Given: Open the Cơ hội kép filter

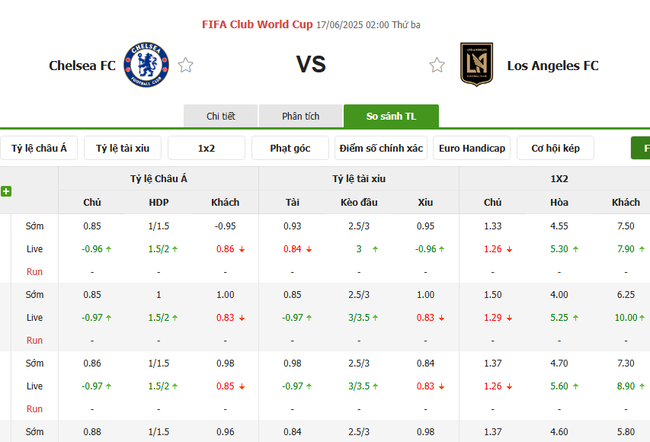Looking at the screenshot, I should point(556,149).
